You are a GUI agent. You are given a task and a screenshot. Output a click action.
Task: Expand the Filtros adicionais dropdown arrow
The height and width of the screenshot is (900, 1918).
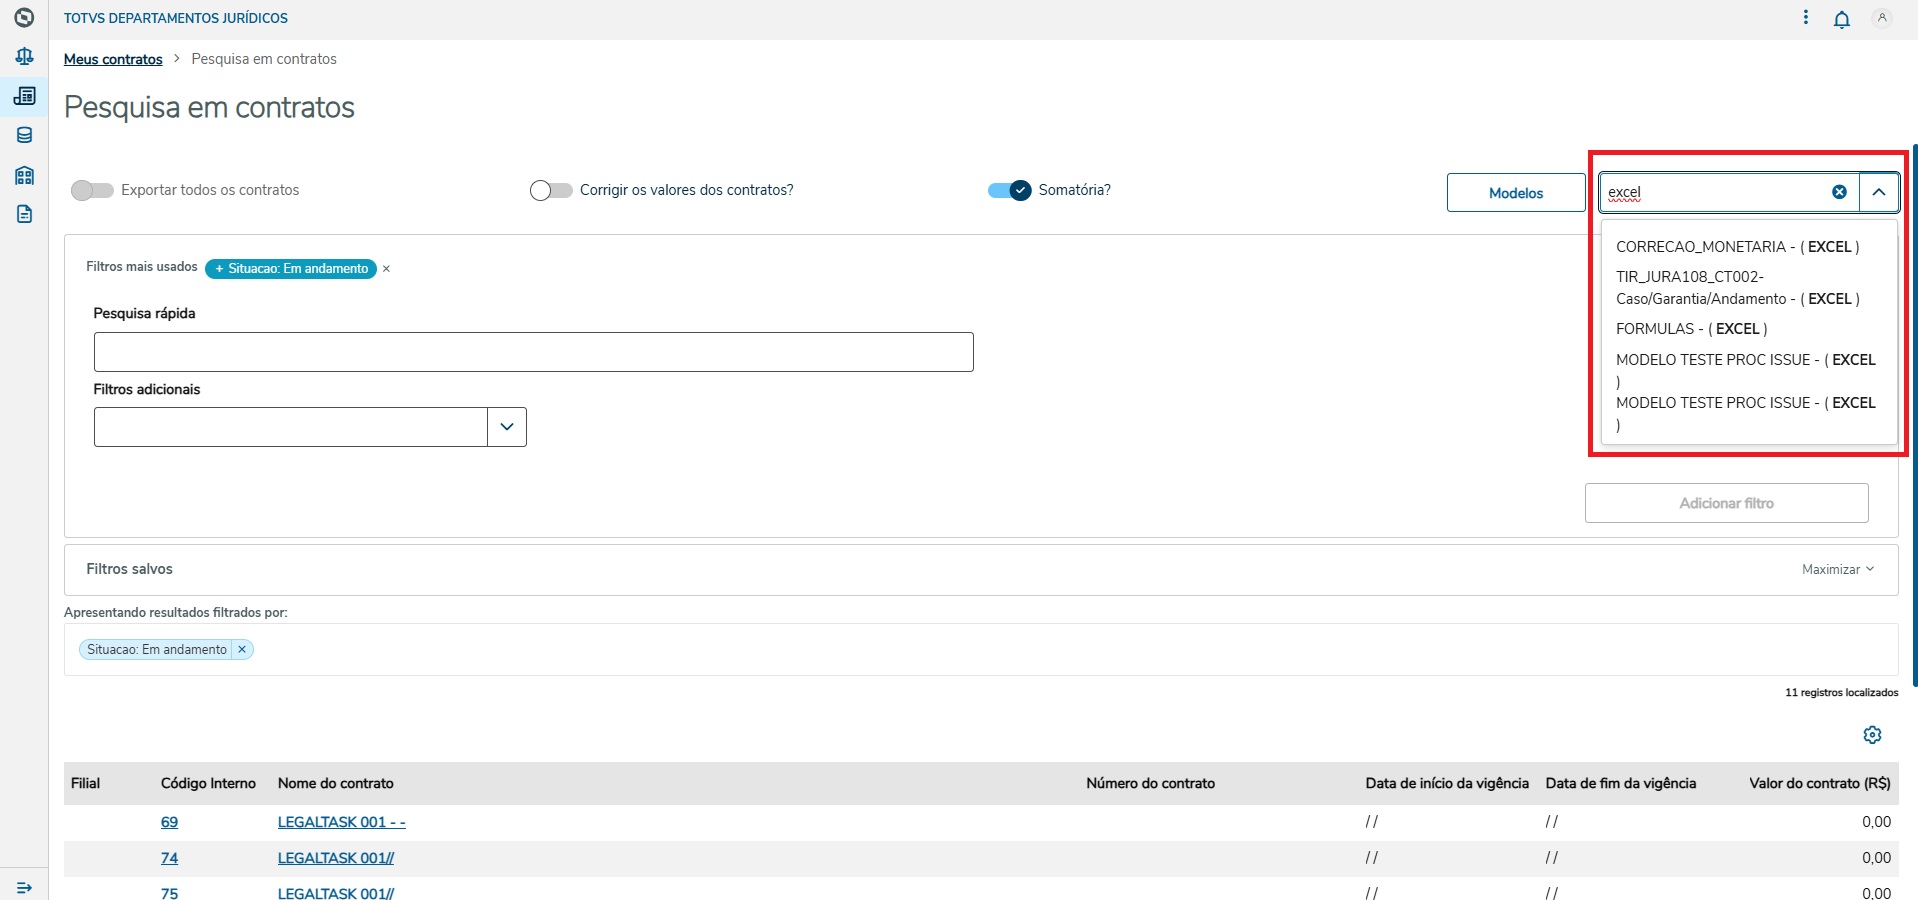click(x=507, y=427)
